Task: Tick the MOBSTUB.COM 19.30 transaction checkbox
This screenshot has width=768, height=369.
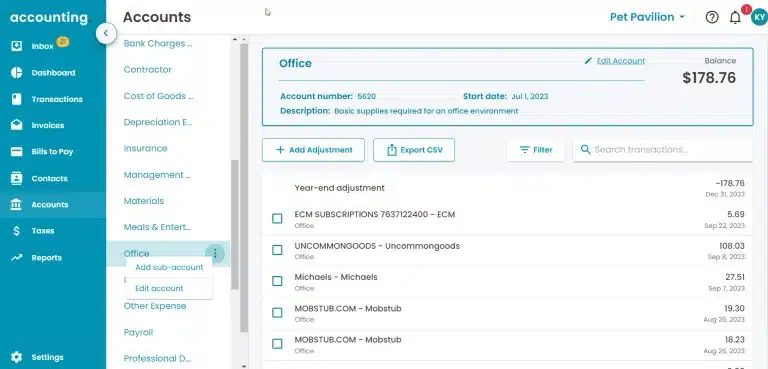Action: (277, 313)
